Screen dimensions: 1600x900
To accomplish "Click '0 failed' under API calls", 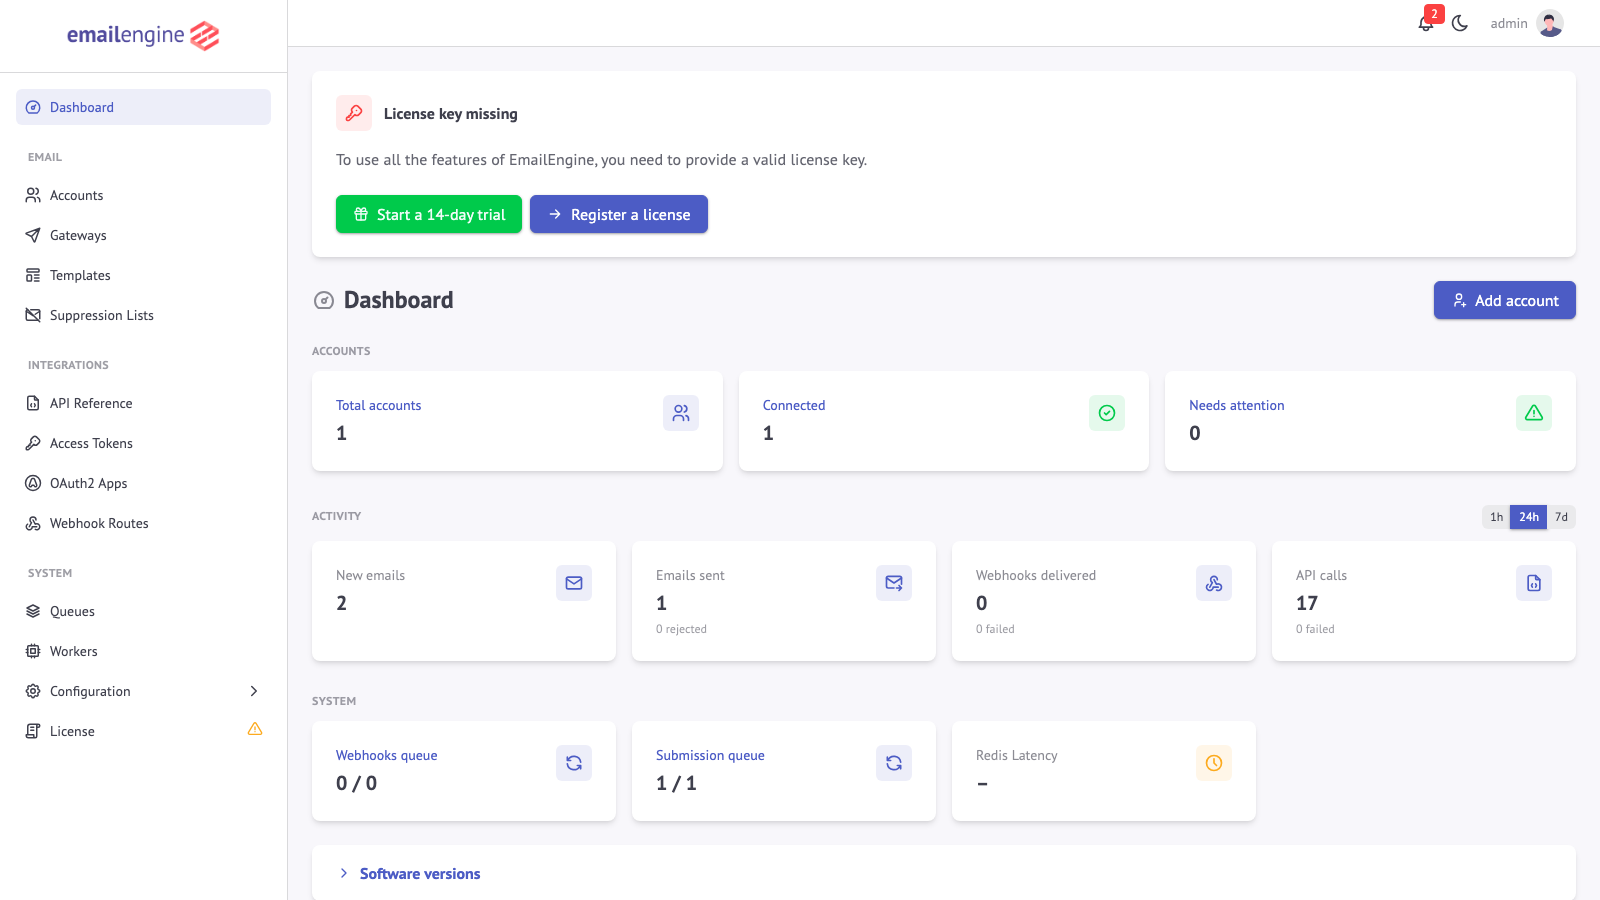I will 1315,629.
